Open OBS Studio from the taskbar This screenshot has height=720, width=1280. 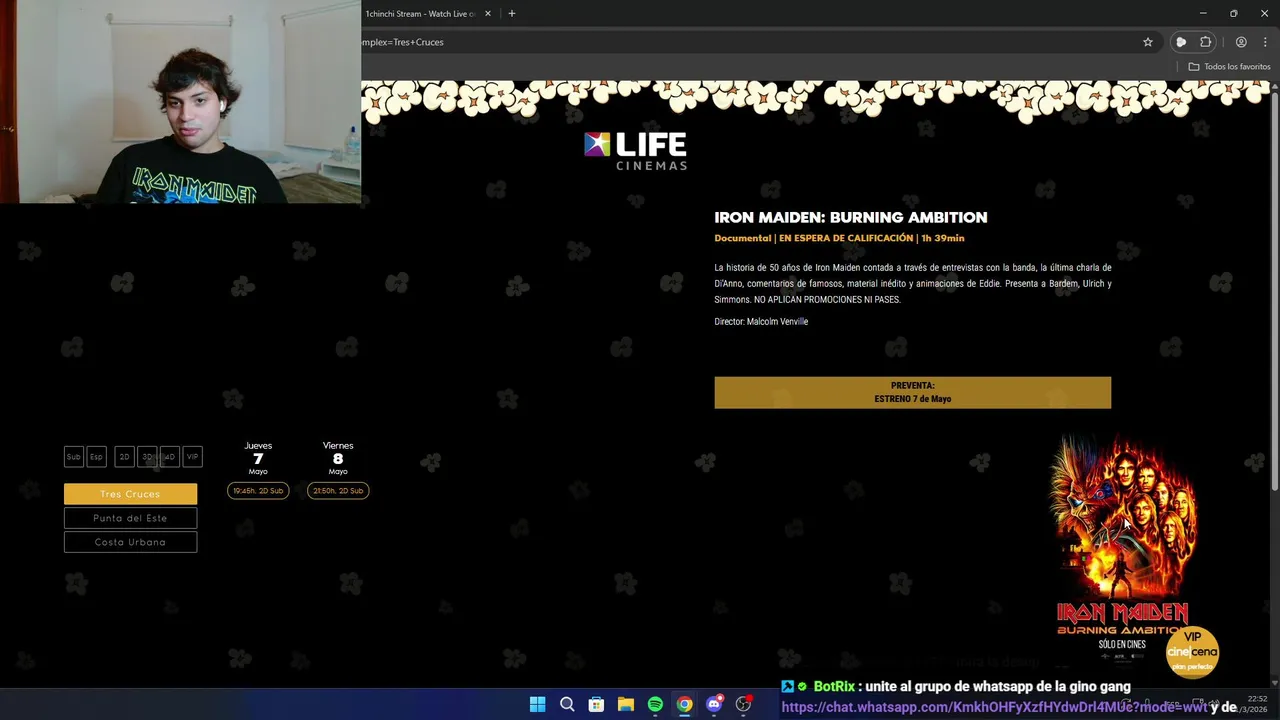(743, 704)
